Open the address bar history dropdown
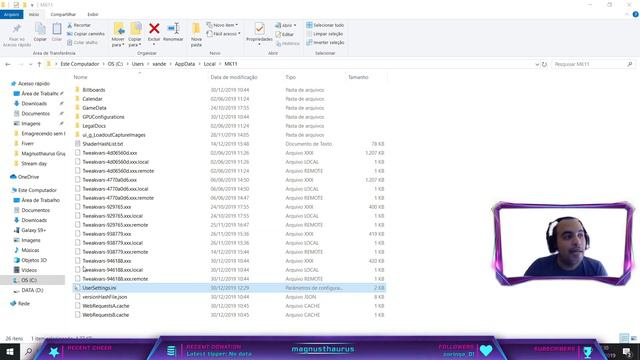The height and width of the screenshot is (360, 640). click(537, 64)
